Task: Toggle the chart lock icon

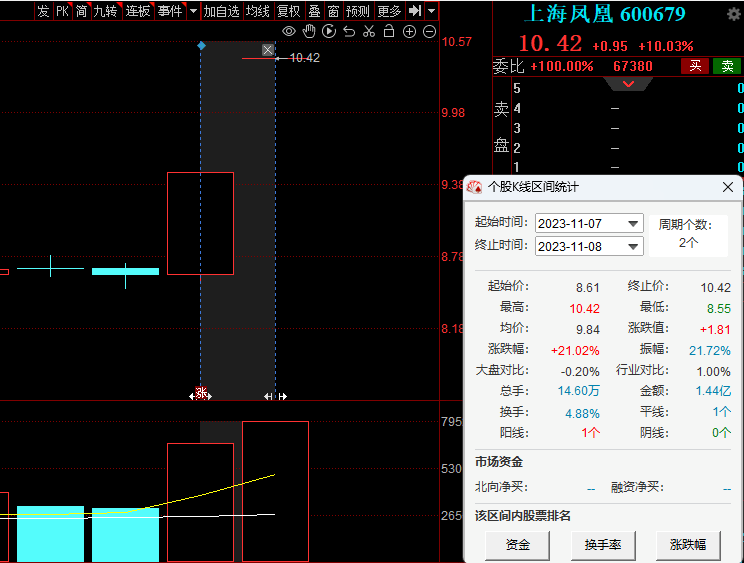Action: (x=389, y=31)
